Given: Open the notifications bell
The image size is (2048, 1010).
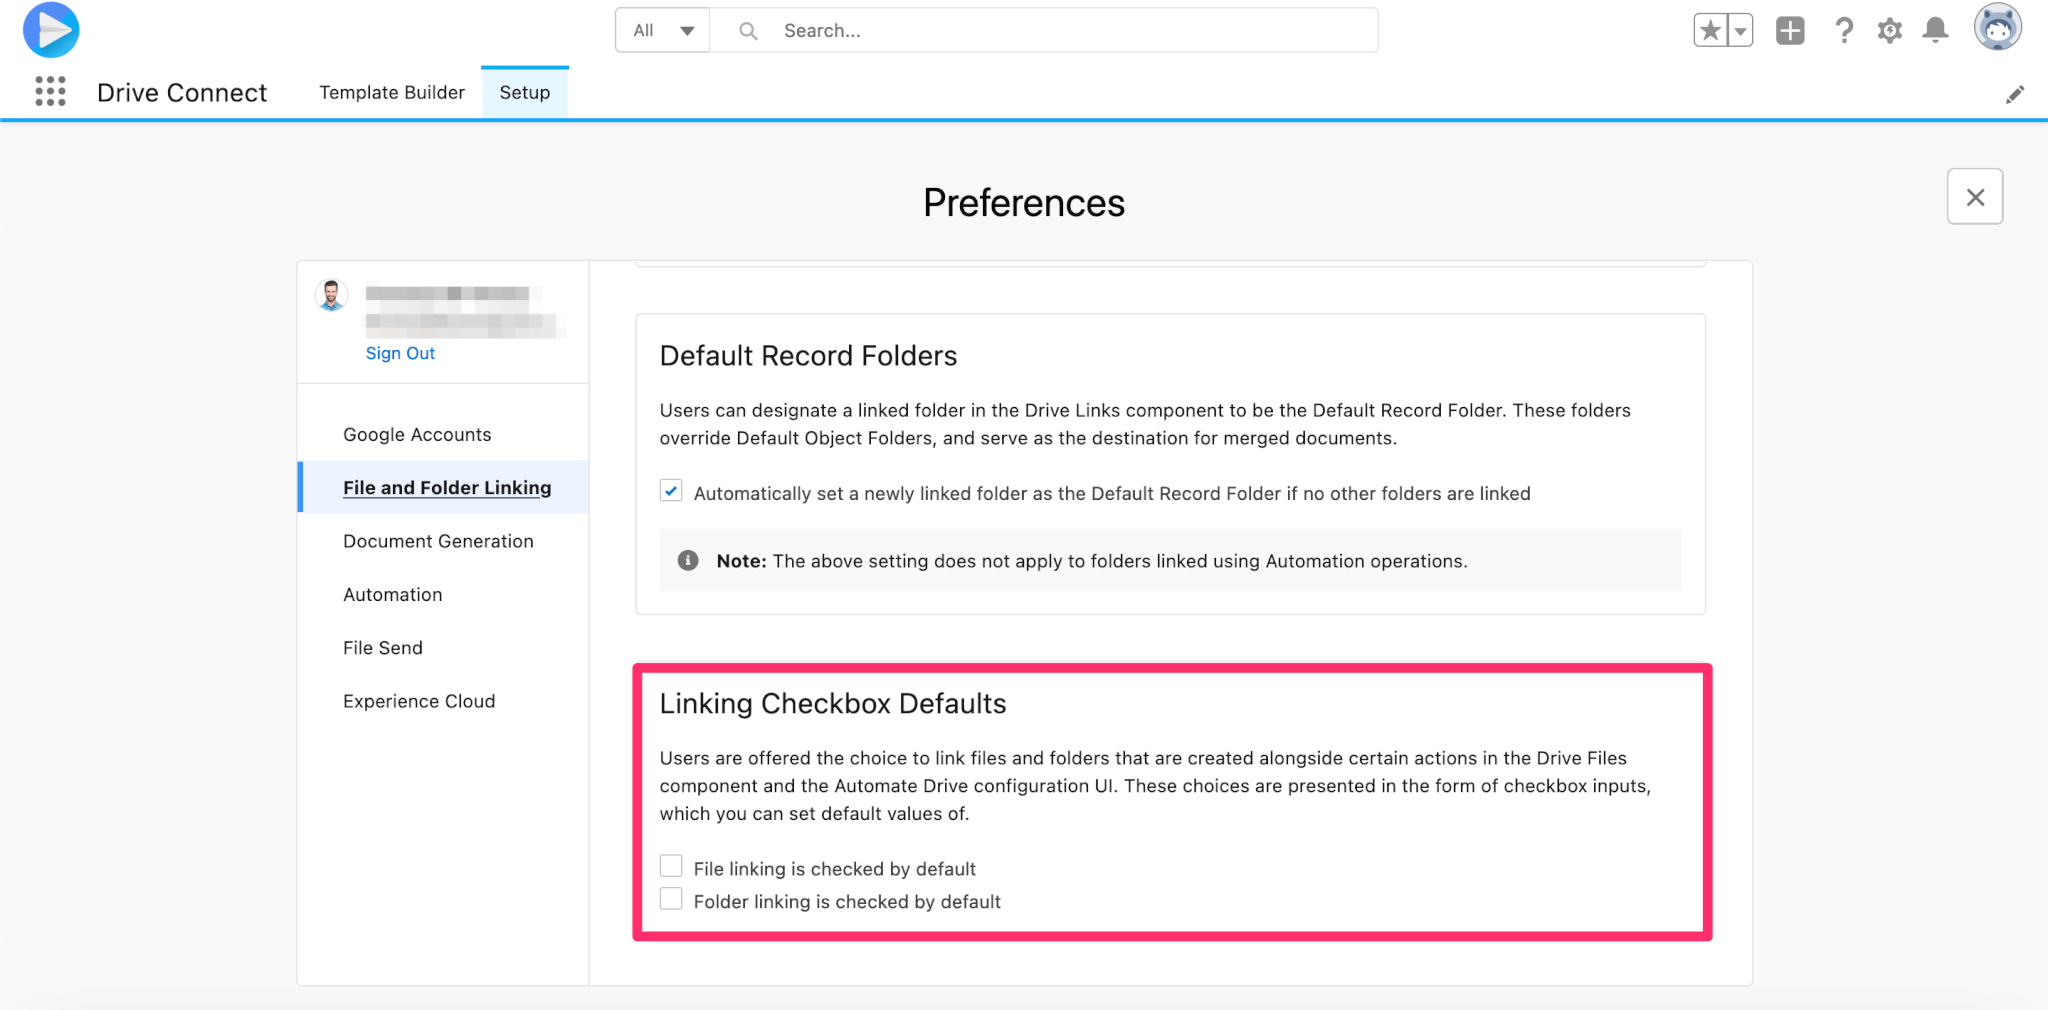Looking at the screenshot, I should click(1936, 31).
